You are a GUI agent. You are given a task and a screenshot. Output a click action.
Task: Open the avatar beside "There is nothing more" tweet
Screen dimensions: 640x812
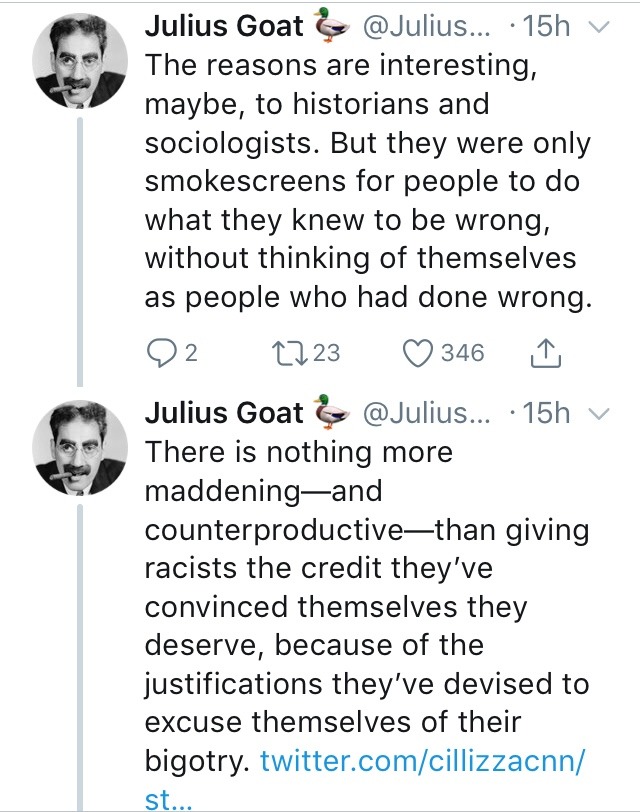click(75, 447)
